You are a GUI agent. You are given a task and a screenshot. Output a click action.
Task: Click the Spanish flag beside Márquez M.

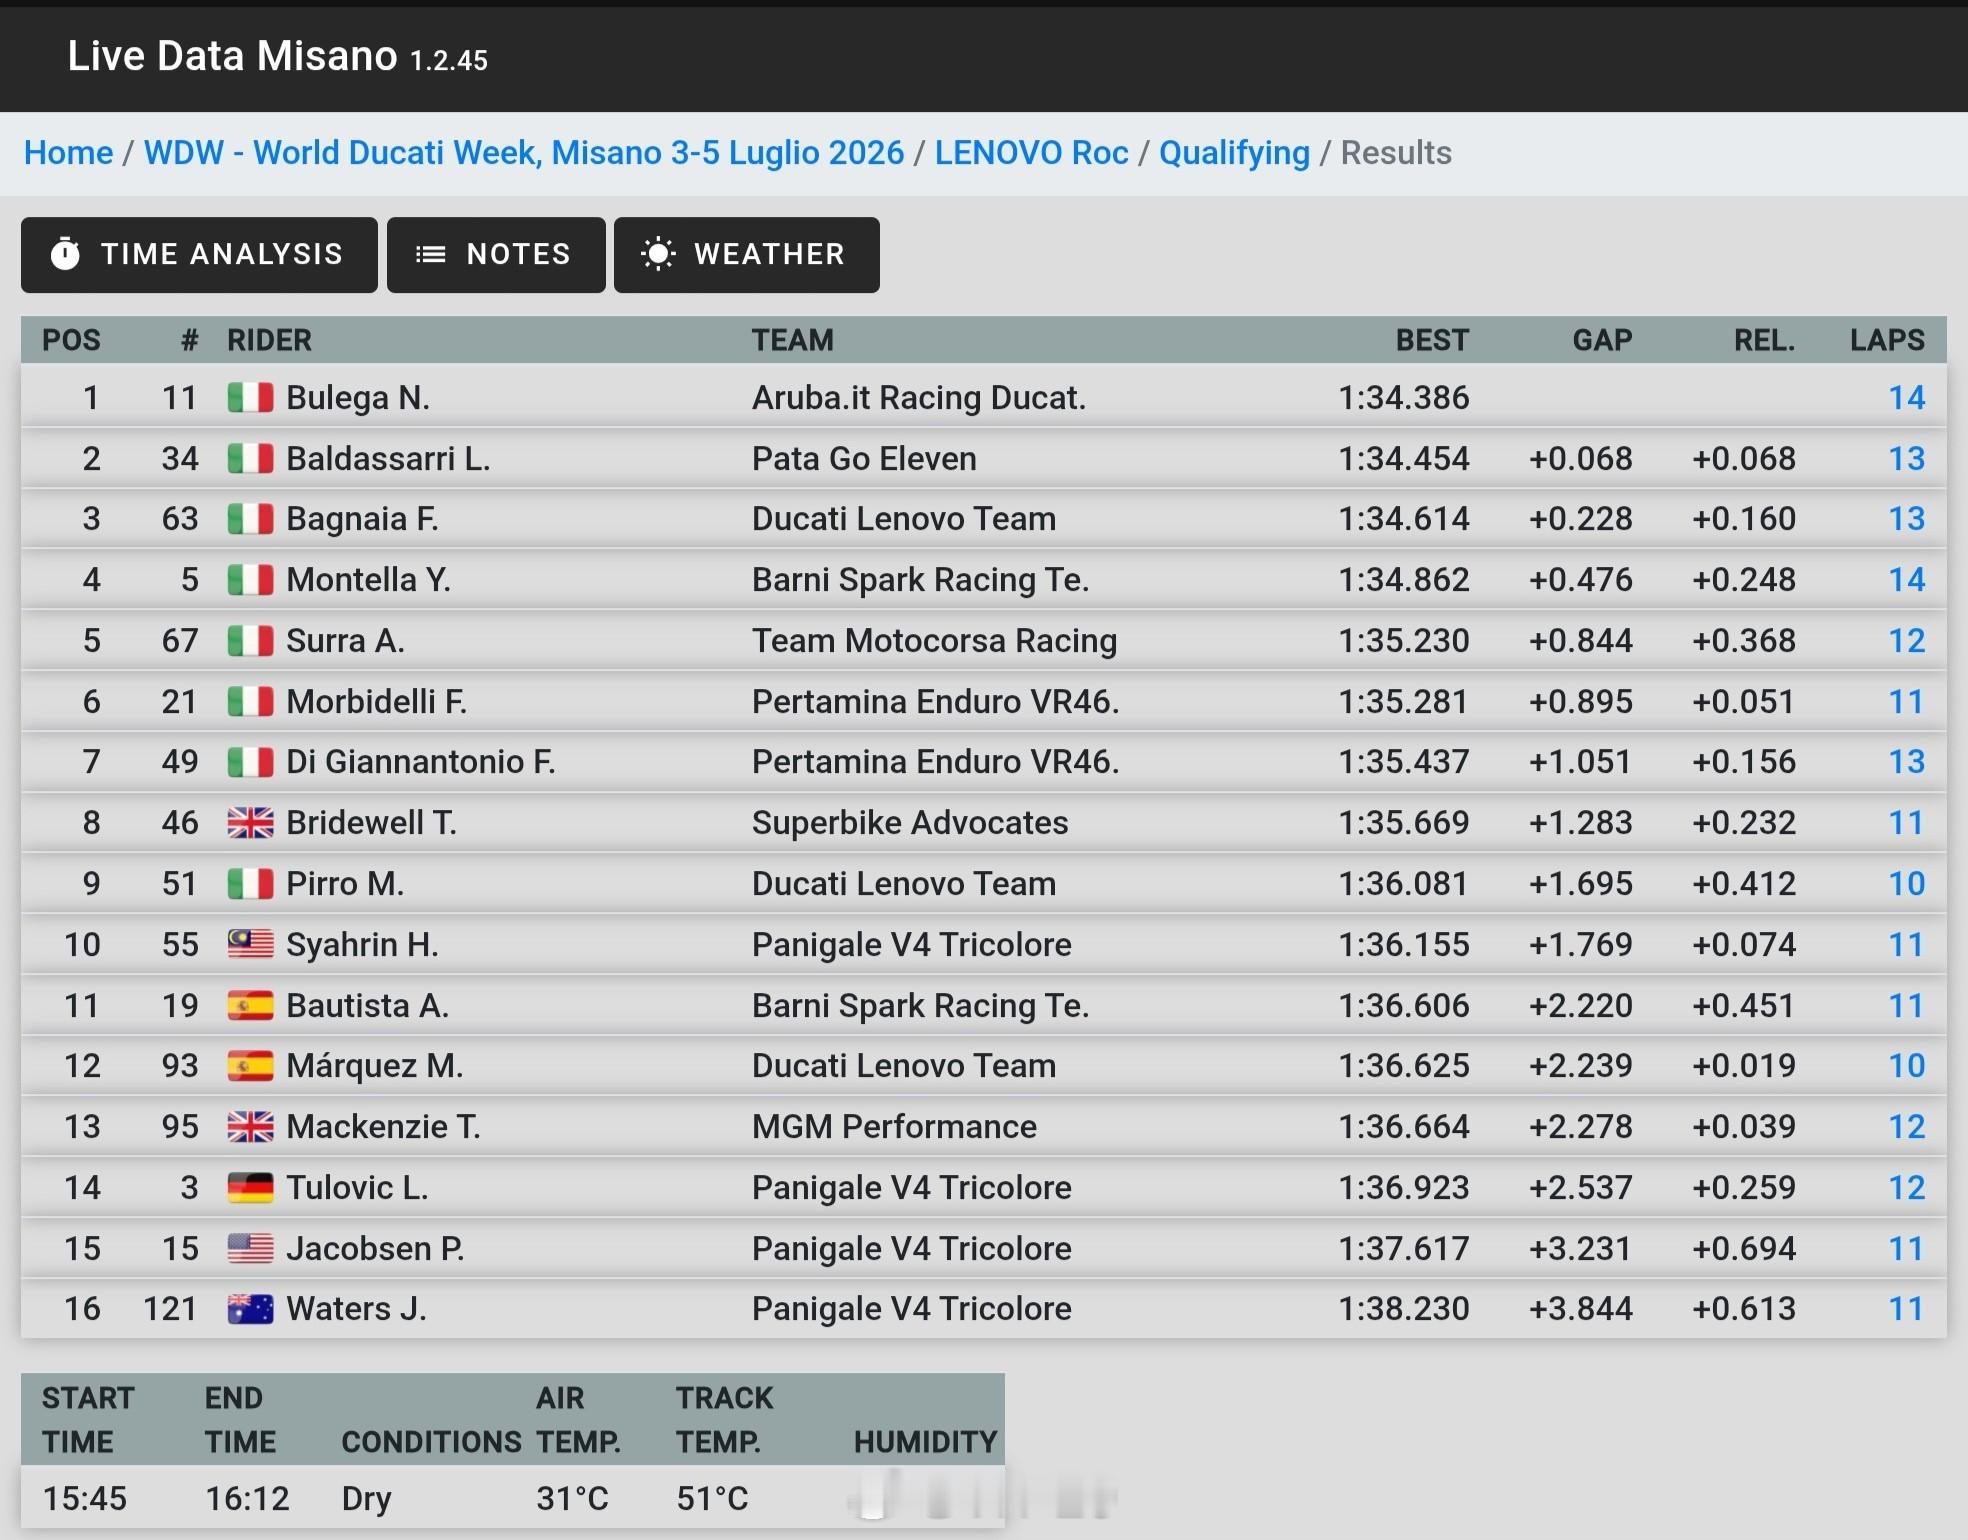point(250,1066)
